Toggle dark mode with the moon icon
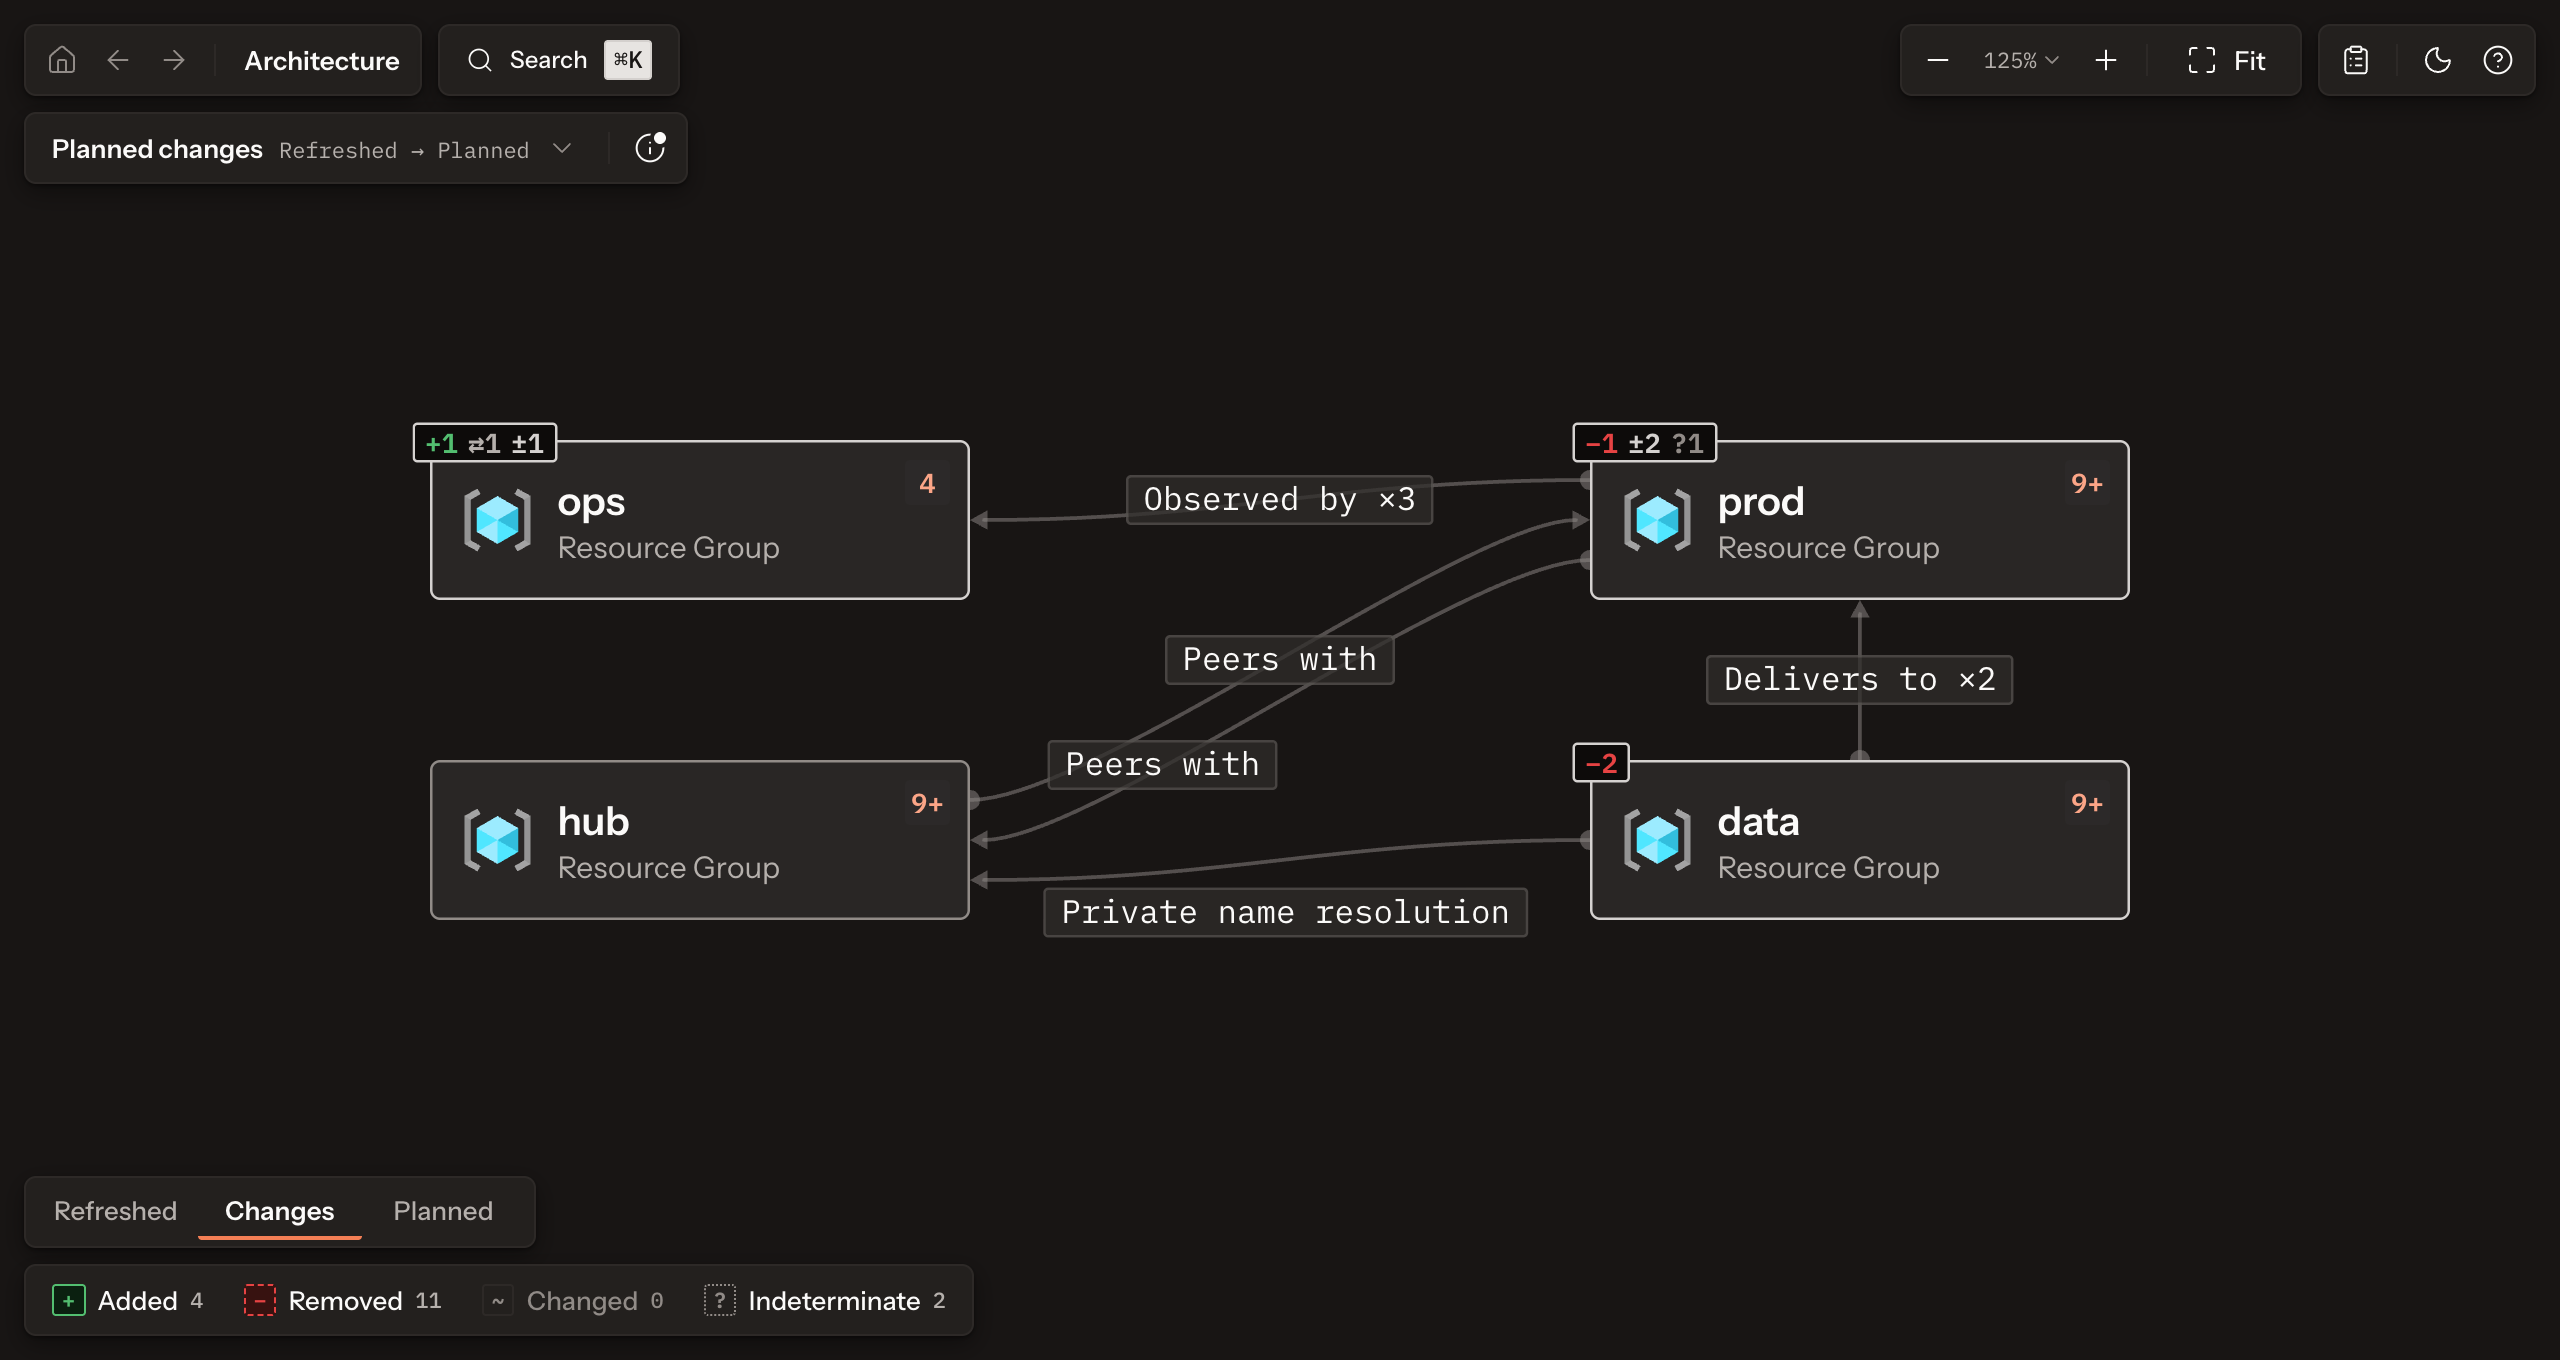This screenshot has width=2560, height=1360. (2438, 60)
